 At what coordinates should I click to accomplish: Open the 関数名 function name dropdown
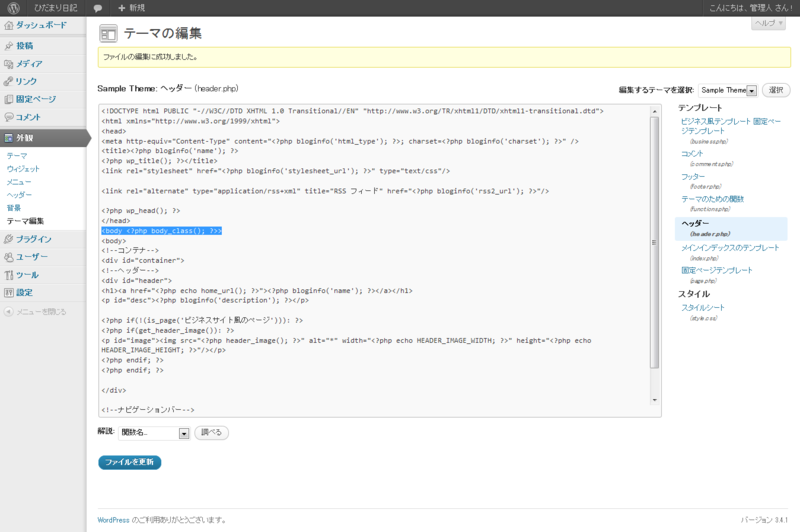154,433
